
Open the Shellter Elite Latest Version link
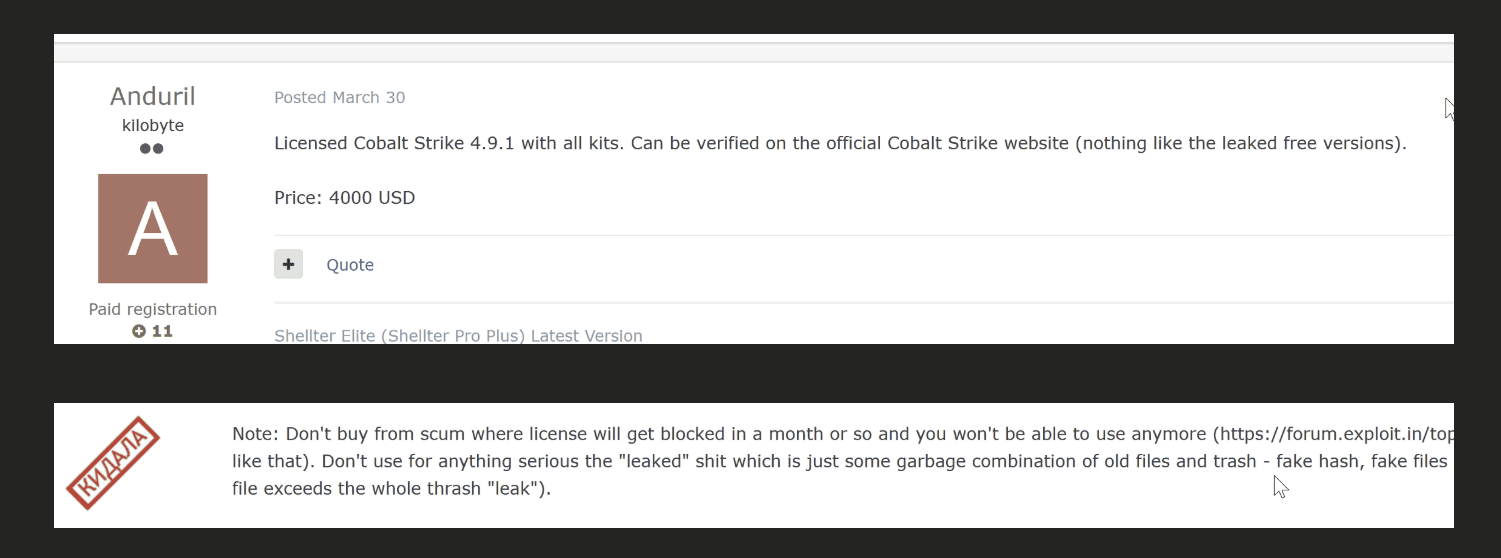458,336
